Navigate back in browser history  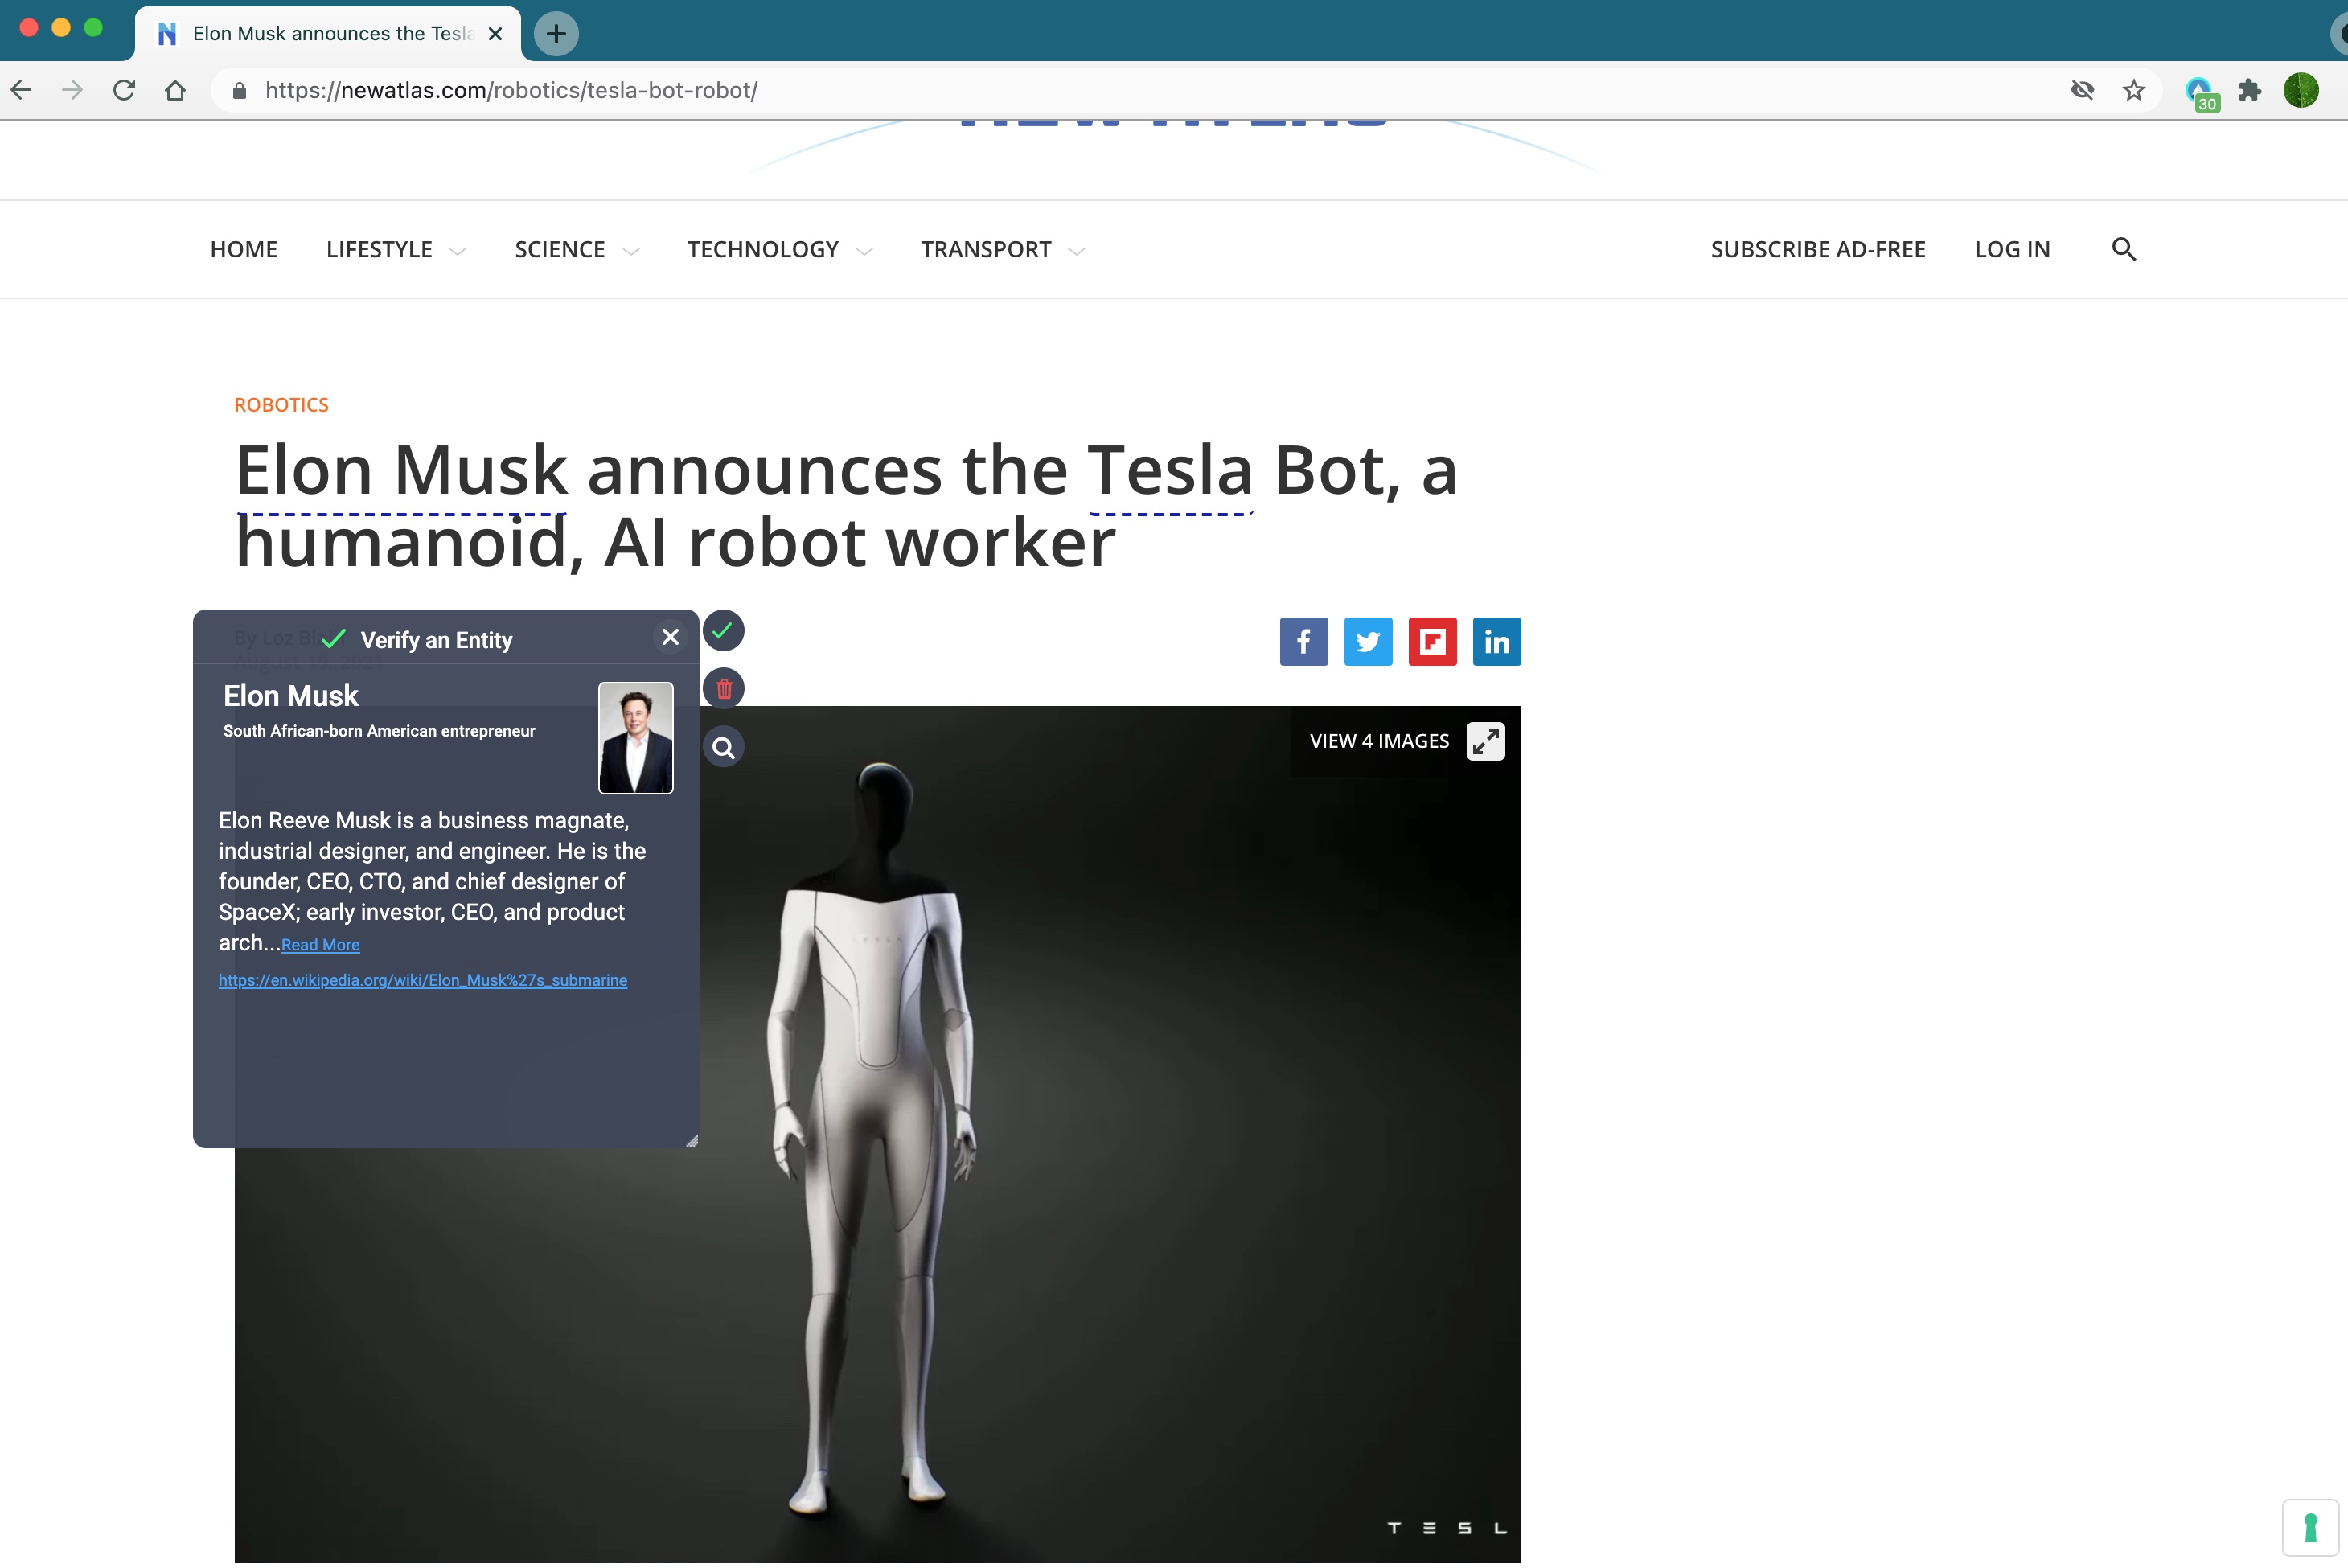click(x=21, y=90)
